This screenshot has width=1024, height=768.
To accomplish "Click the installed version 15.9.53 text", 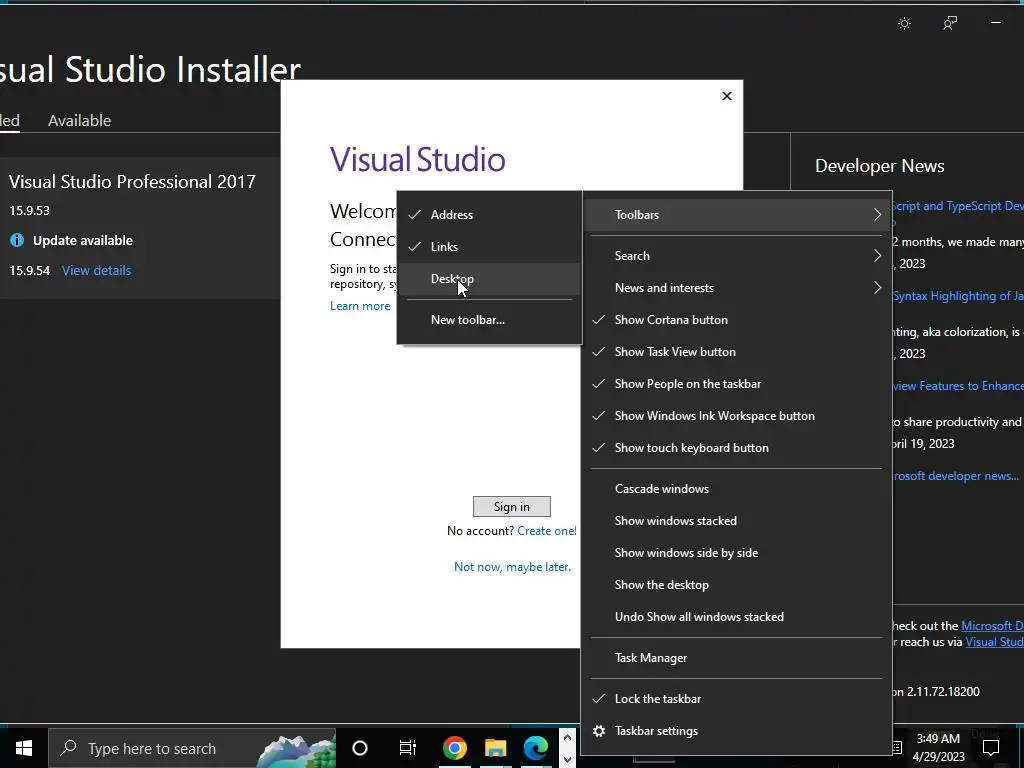I will click(x=29, y=211).
